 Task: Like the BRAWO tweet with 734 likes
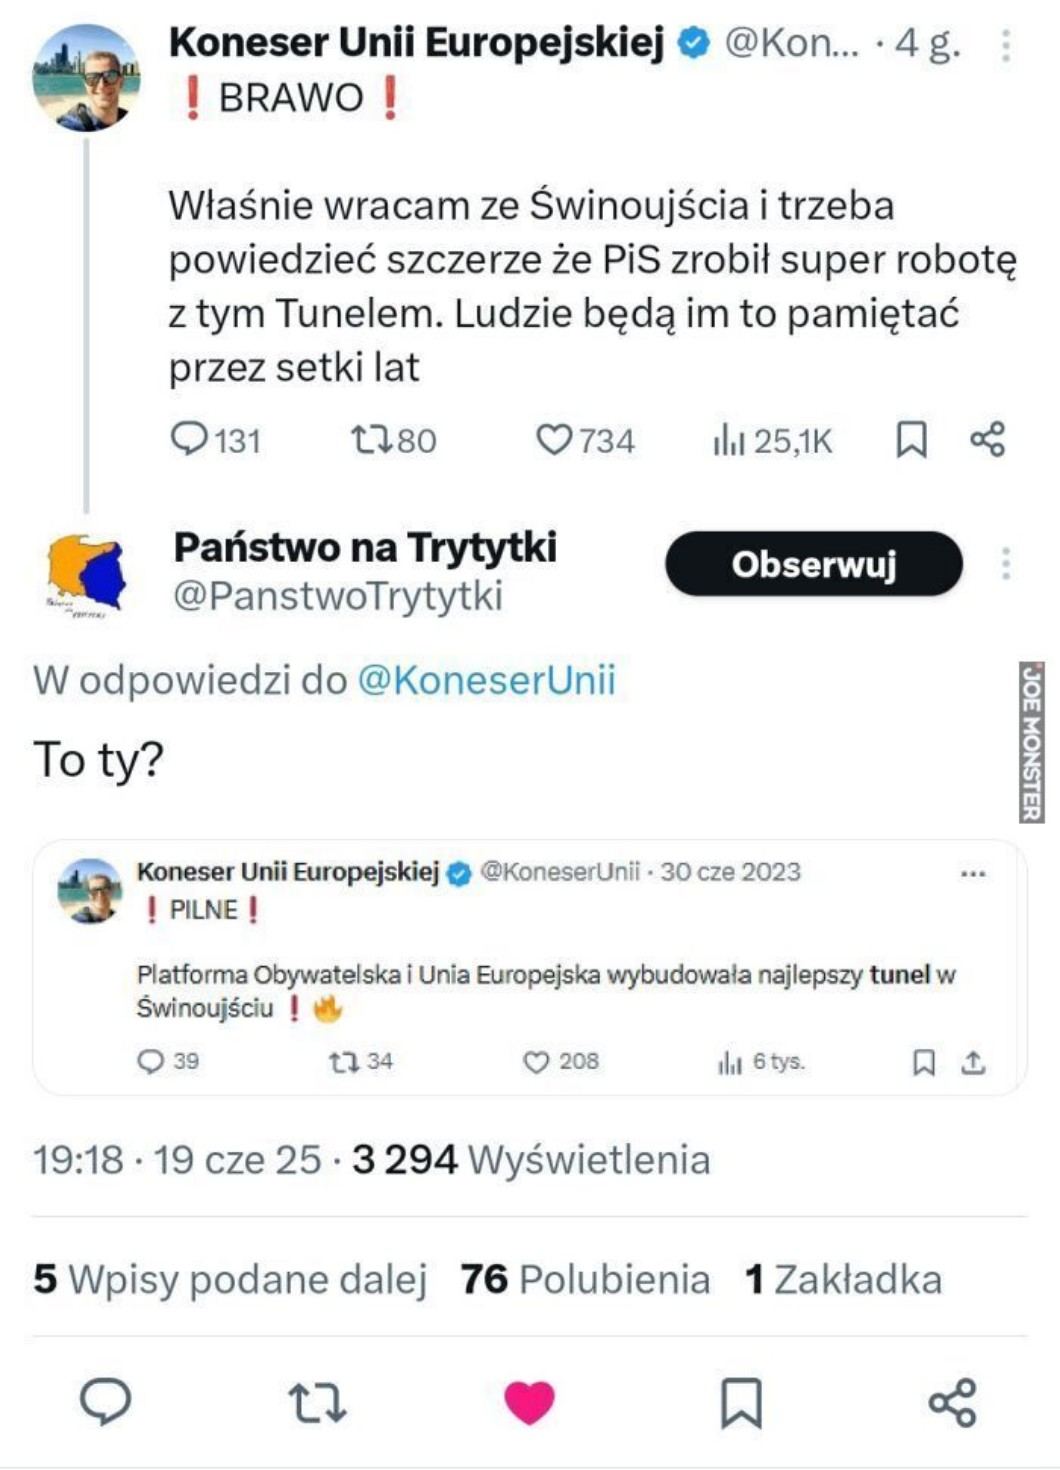(585, 440)
